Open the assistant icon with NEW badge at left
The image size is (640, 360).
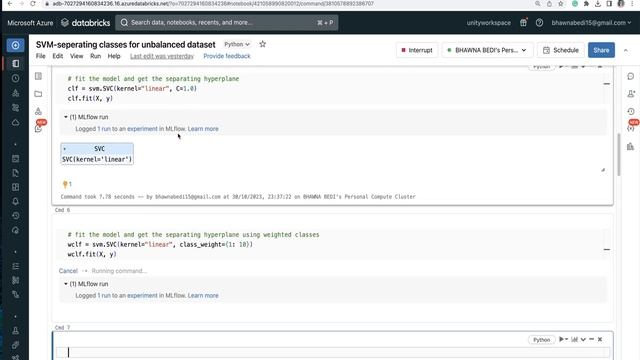pos(39,128)
